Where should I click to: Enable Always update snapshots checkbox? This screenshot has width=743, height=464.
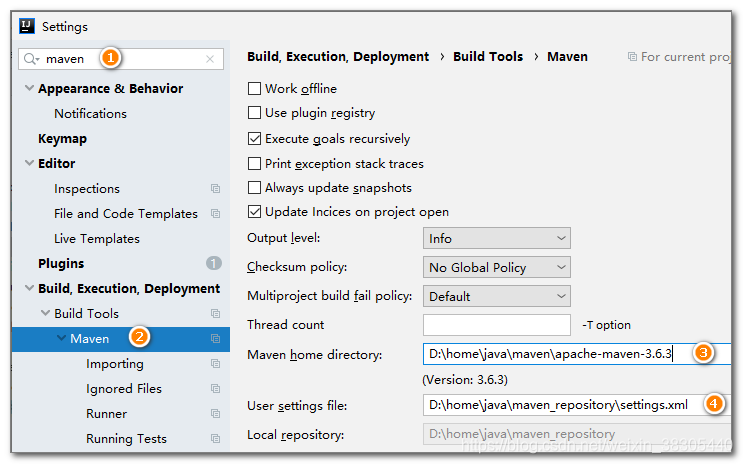[254, 188]
